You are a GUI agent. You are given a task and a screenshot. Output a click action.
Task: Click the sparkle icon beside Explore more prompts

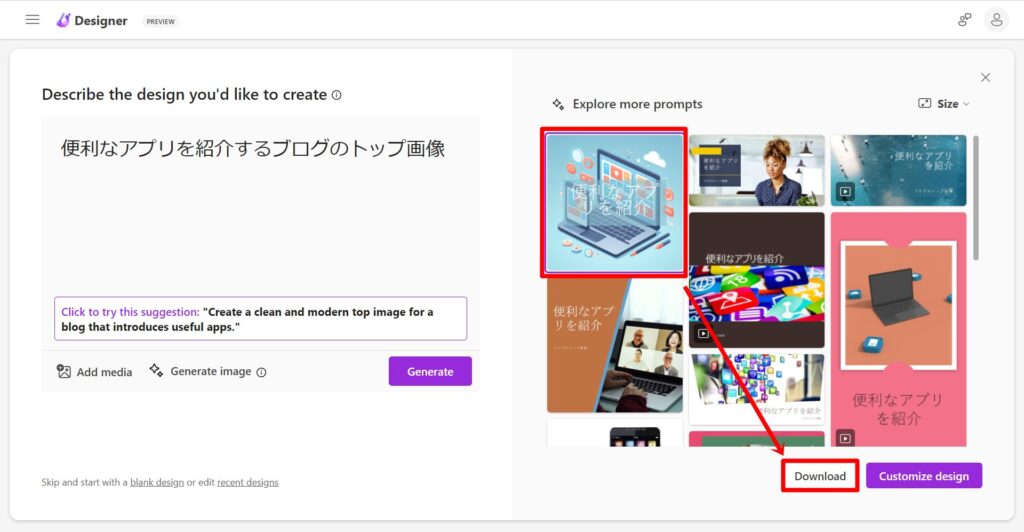click(x=558, y=104)
